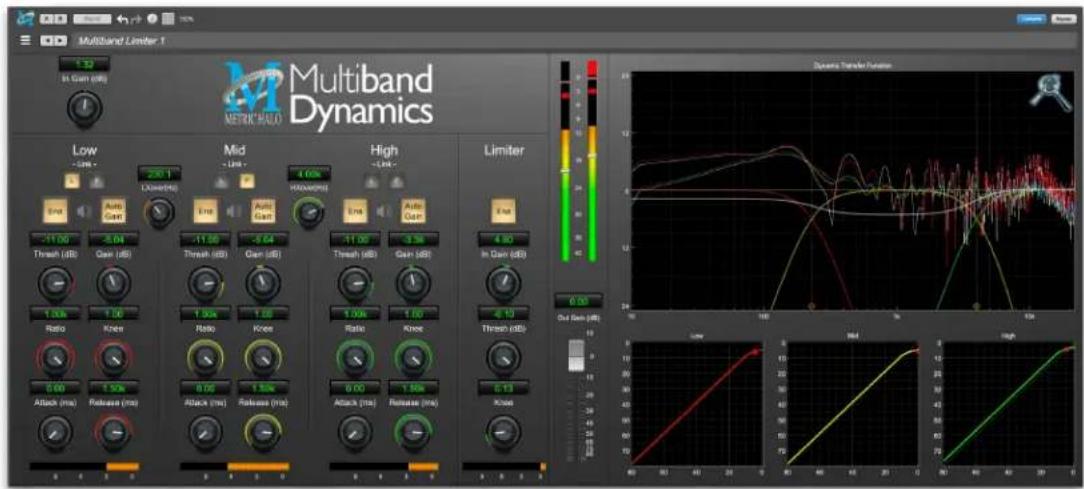
Task: Click the High band Gain knob
Action: pyautogui.click(x=413, y=283)
